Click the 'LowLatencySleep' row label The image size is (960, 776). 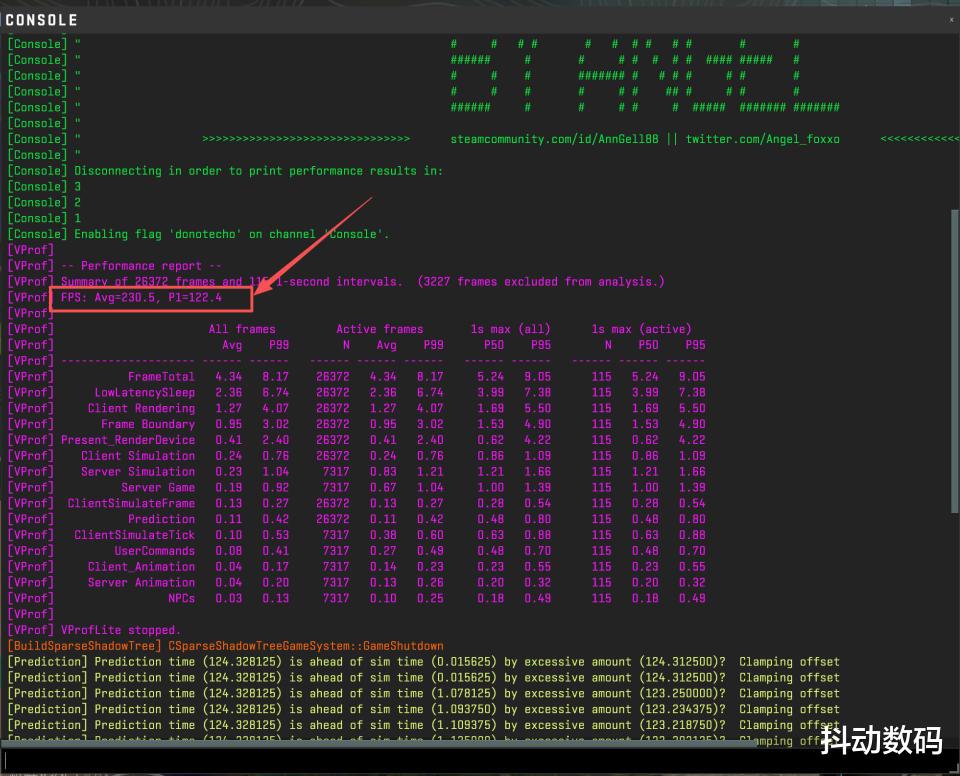(x=144, y=393)
